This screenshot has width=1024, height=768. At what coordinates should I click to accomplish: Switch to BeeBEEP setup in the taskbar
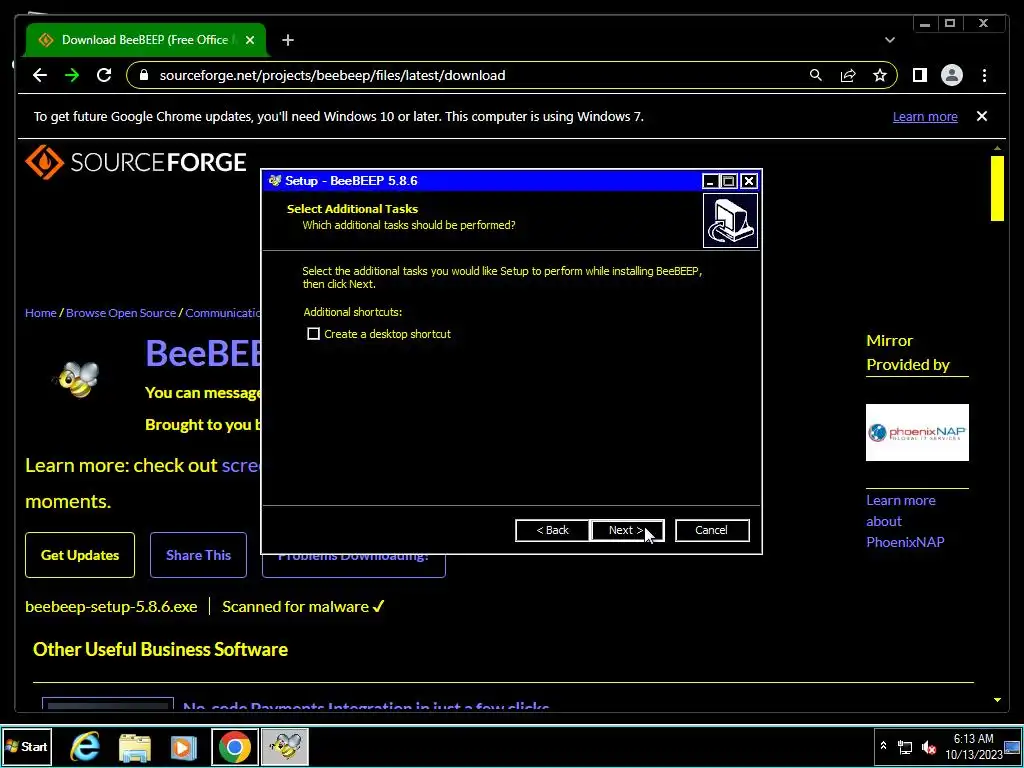pos(285,746)
